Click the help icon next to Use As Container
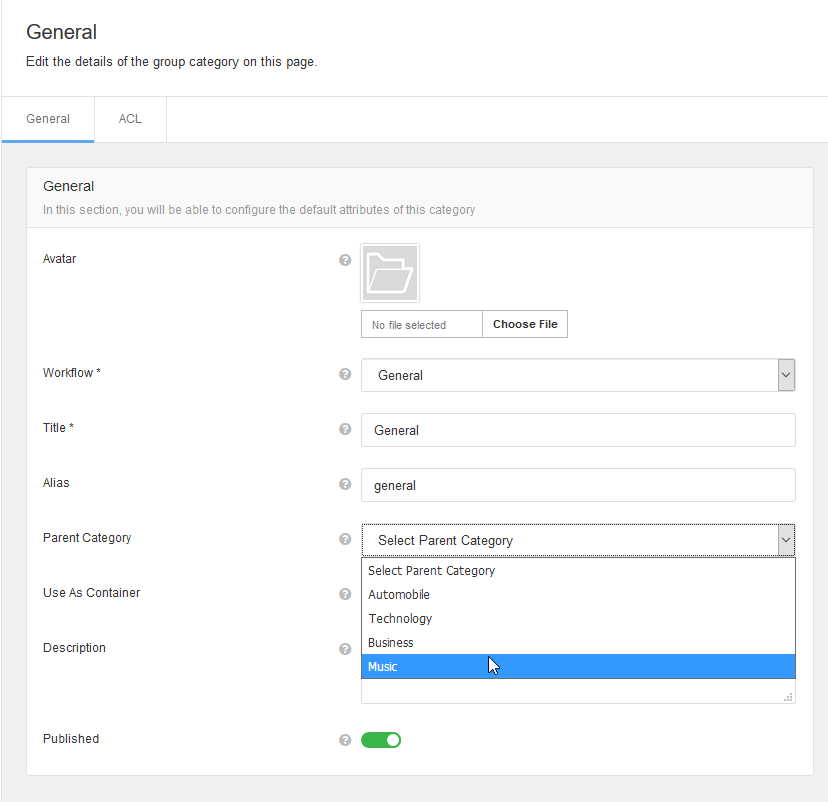The width and height of the screenshot is (828, 802). click(x=345, y=594)
